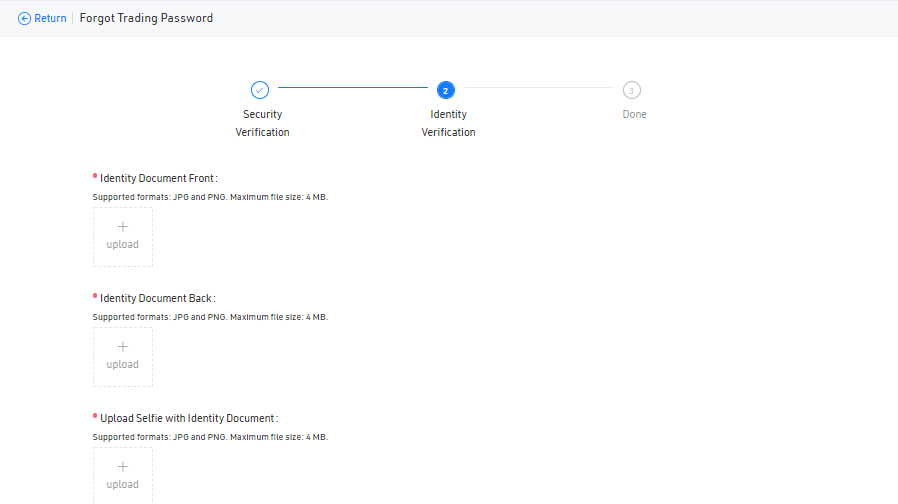The width and height of the screenshot is (898, 504).
Task: Click the 'upload' text in front document box
Action: (123, 244)
